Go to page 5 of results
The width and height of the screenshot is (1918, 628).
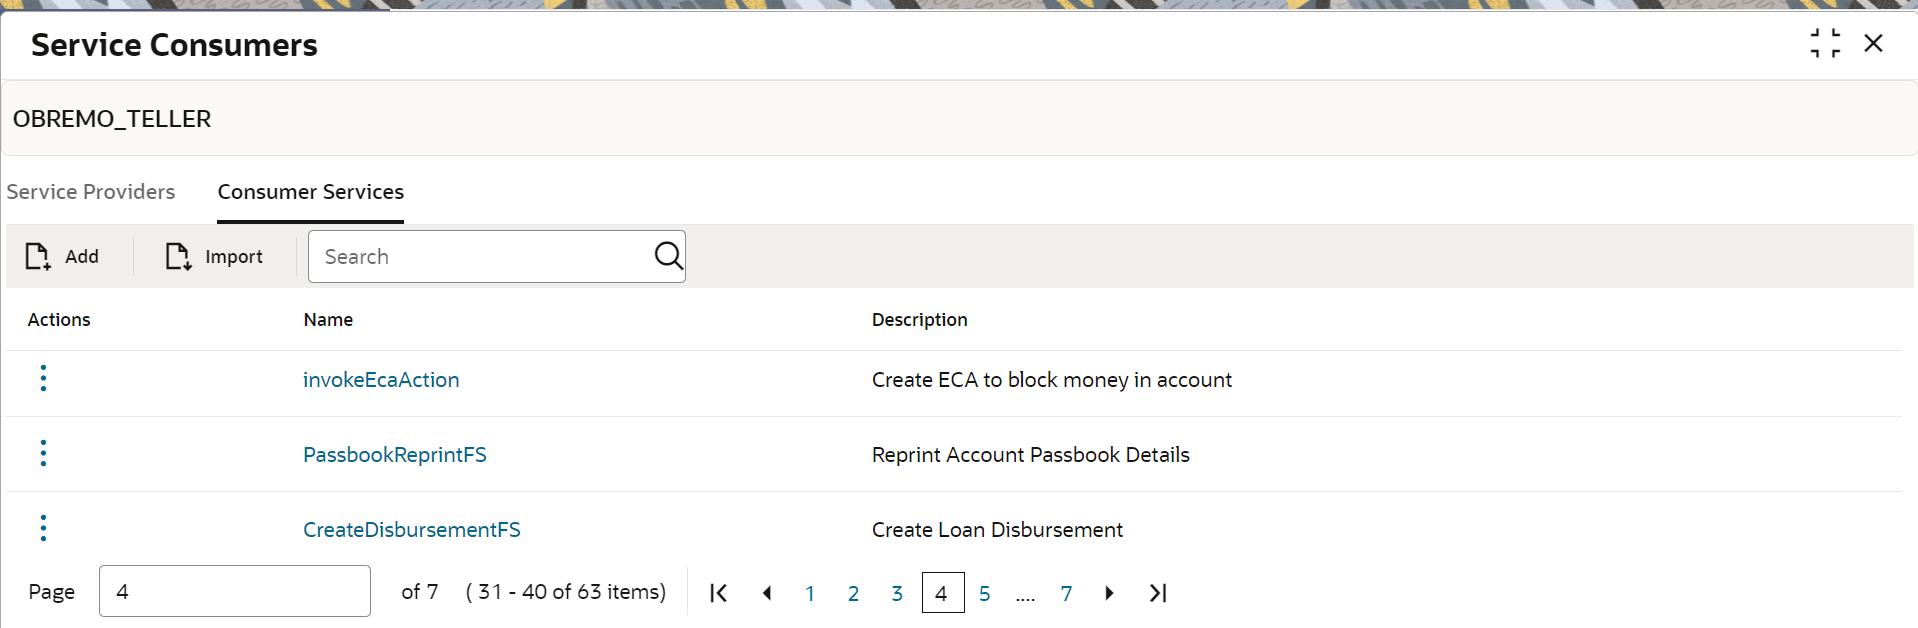[x=985, y=594]
